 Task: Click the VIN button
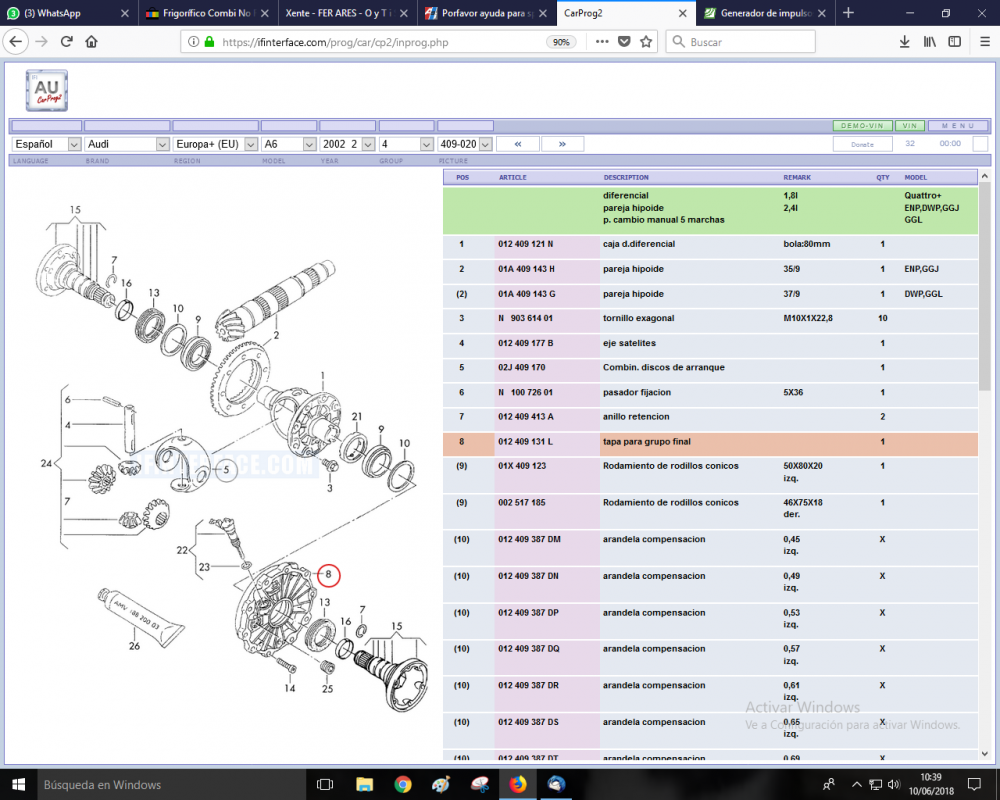coord(909,126)
